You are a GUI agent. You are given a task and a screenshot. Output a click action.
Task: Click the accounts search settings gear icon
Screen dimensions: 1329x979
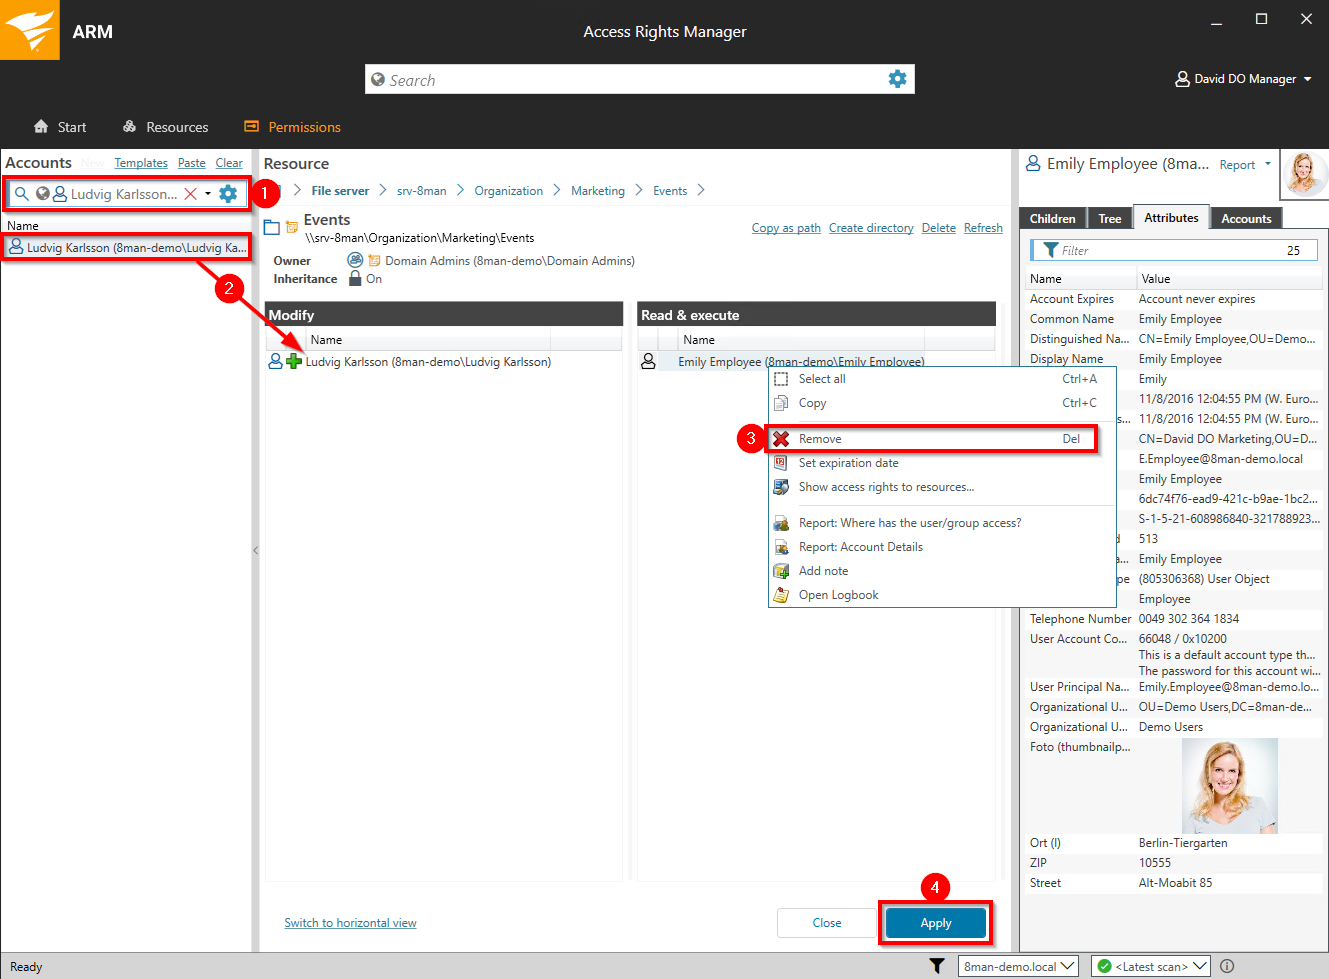228,194
